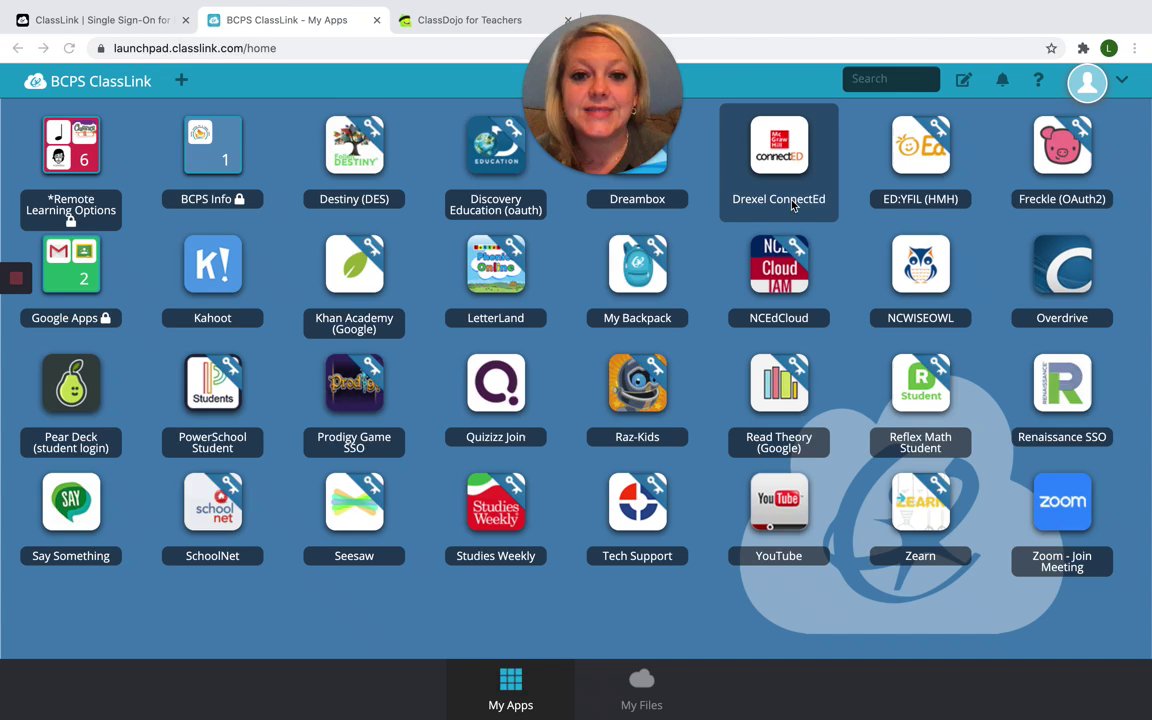Launch the Renaissance SSO app
This screenshot has height=720, width=1152.
click(1062, 384)
